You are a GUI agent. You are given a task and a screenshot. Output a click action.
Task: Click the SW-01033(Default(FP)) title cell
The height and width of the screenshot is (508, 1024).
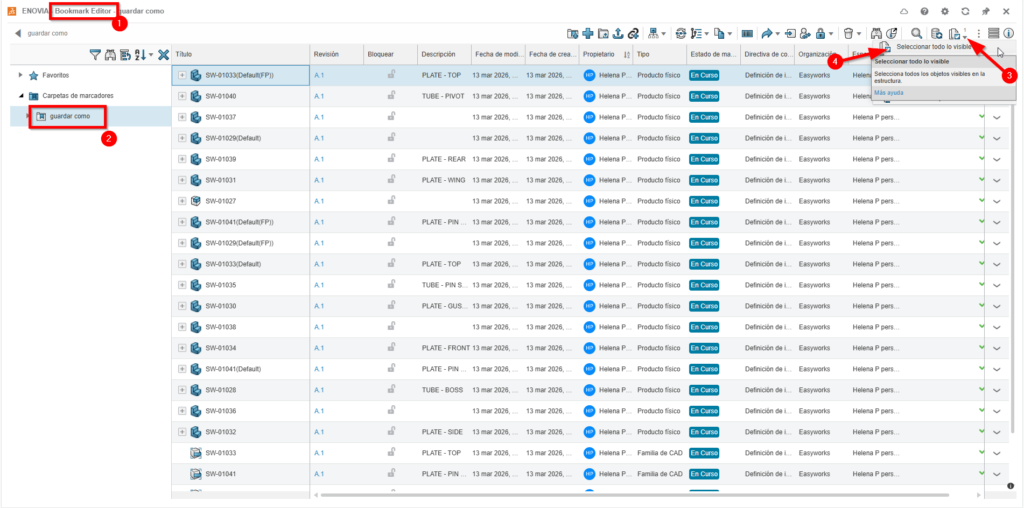[239, 75]
